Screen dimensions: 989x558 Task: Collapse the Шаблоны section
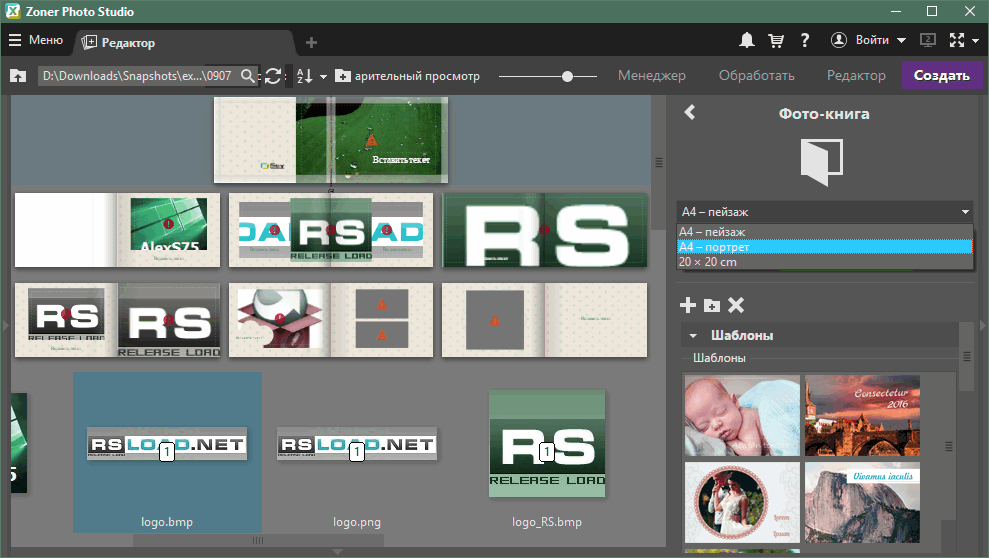(693, 335)
